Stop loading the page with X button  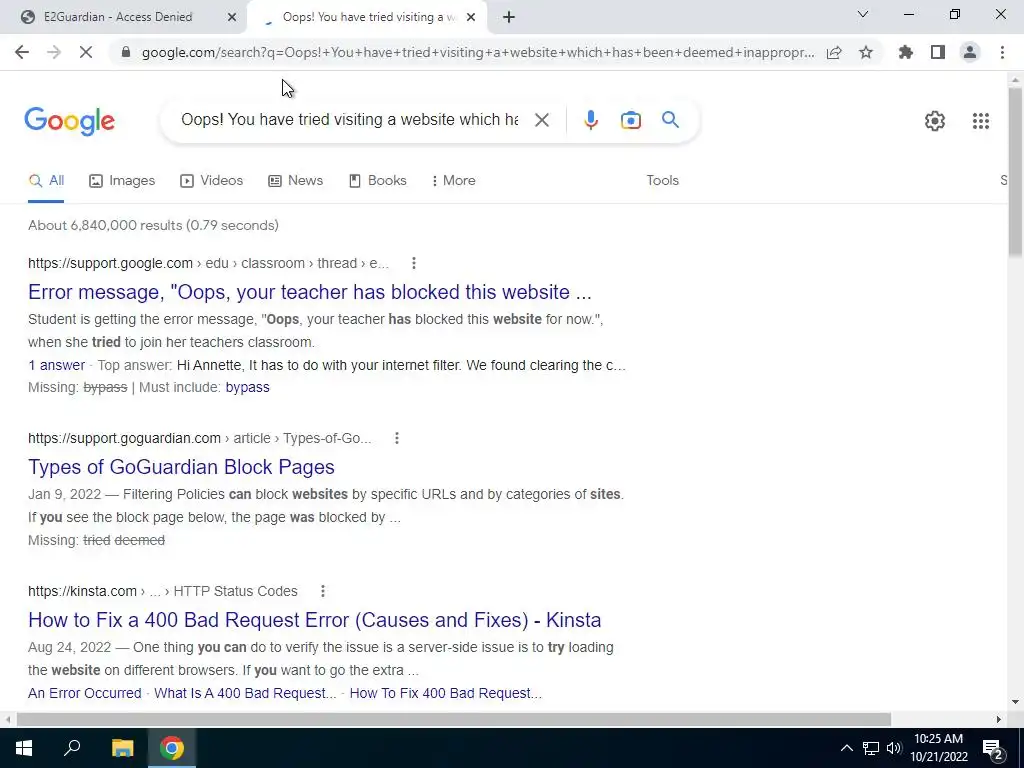click(x=86, y=52)
